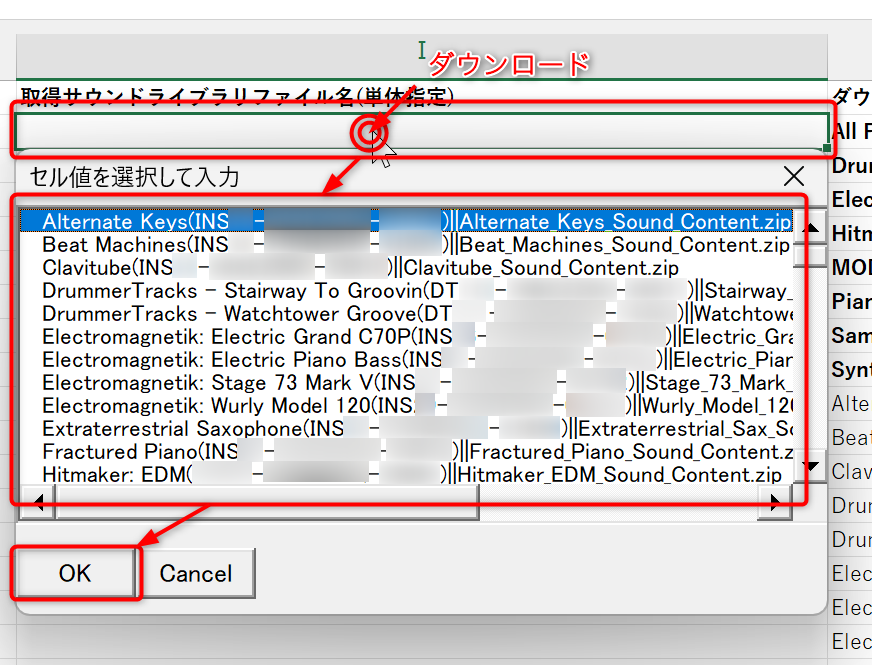Choose Extraterrestrial Saxophone from the list
The height and width of the screenshot is (665, 872).
pyautogui.click(x=172, y=429)
